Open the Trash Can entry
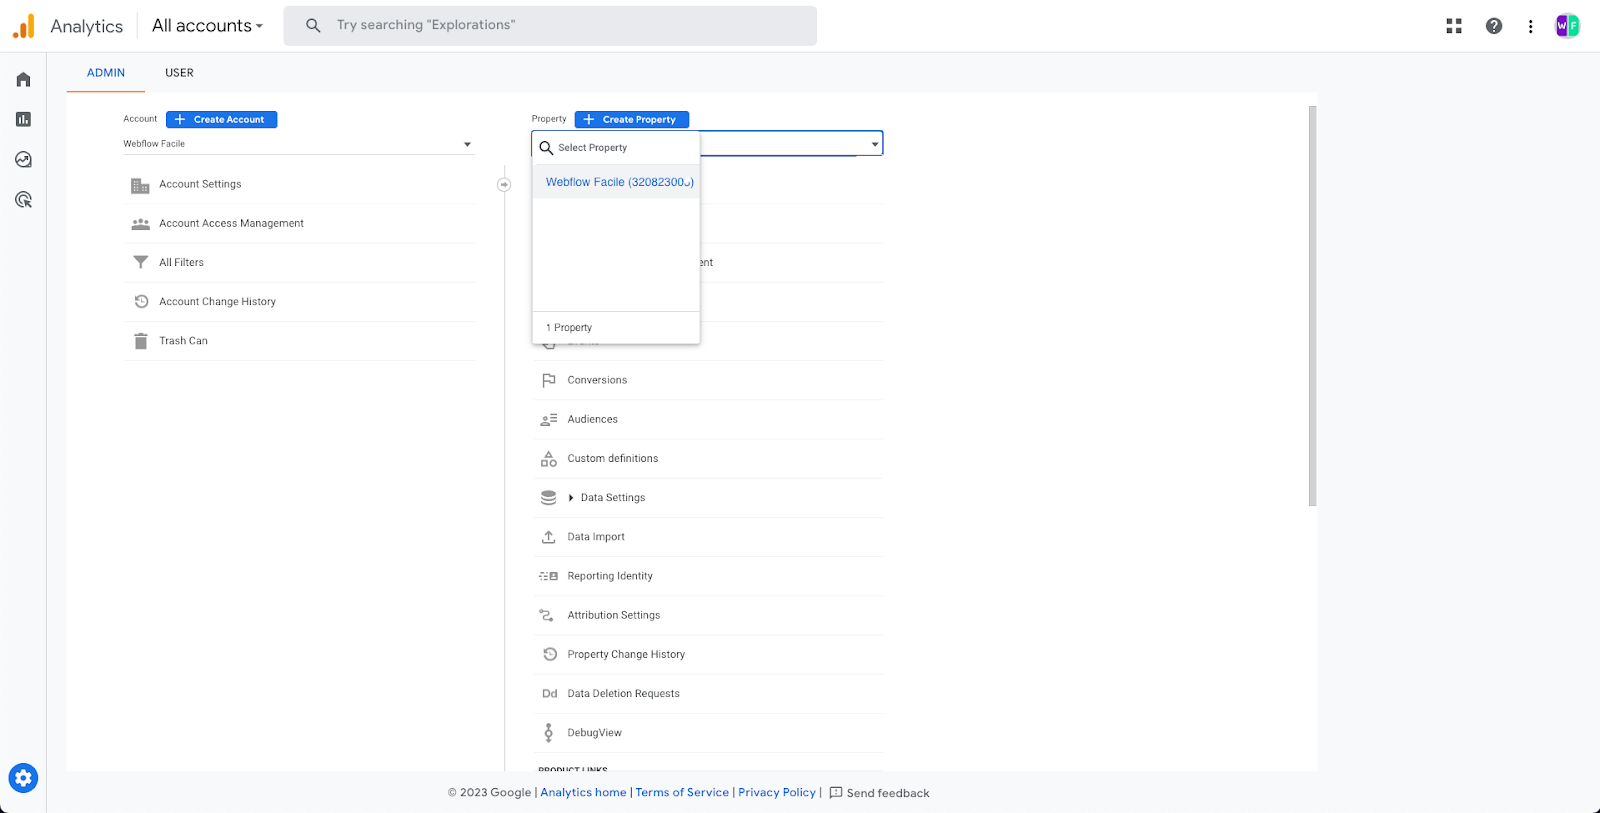 [x=183, y=341]
